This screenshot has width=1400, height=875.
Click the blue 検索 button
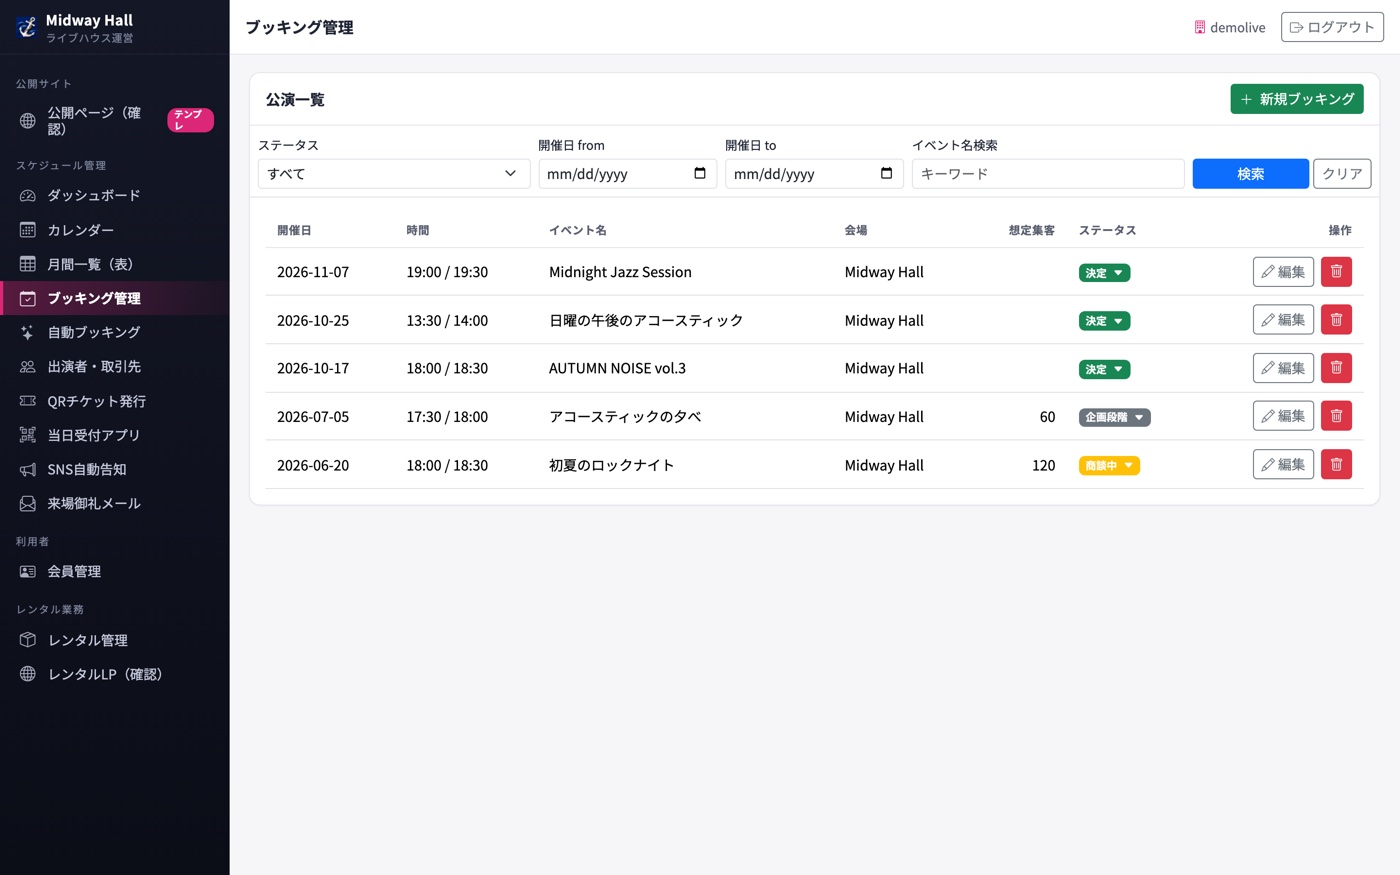click(x=1250, y=173)
